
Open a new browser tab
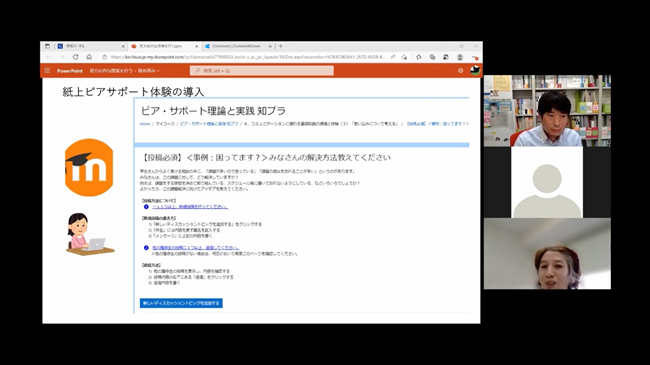point(281,46)
